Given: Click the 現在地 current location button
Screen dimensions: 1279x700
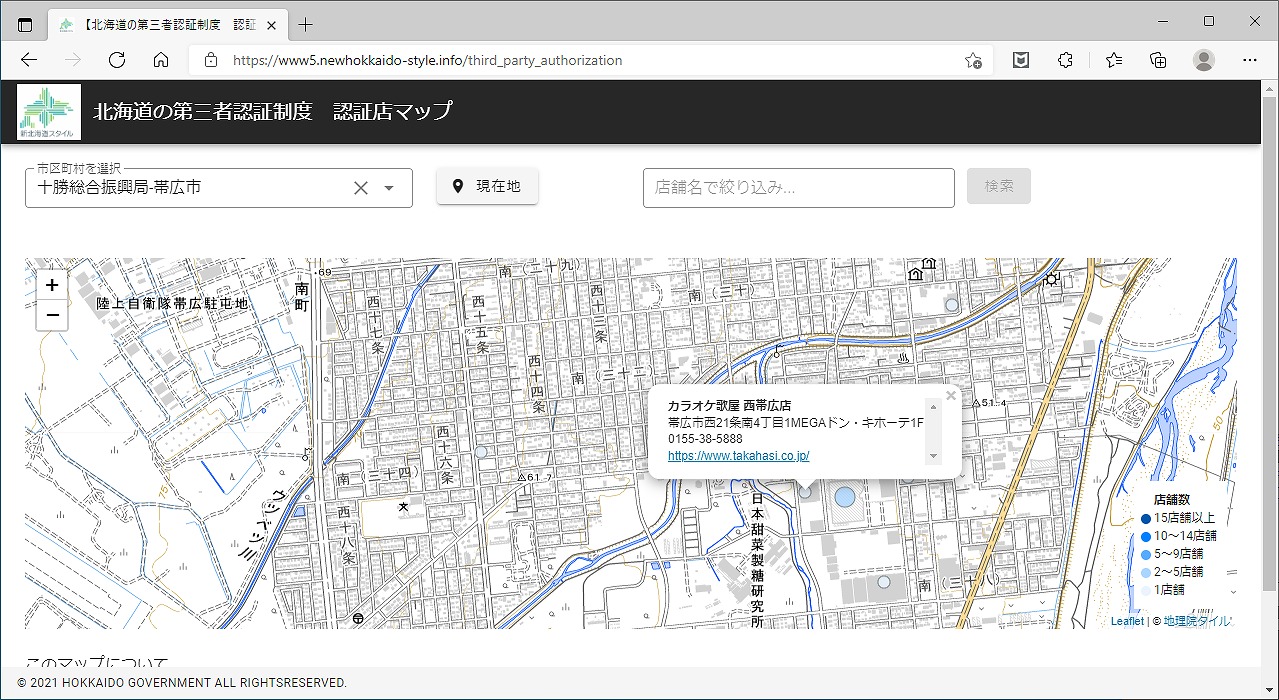Looking at the screenshot, I should tap(487, 186).
